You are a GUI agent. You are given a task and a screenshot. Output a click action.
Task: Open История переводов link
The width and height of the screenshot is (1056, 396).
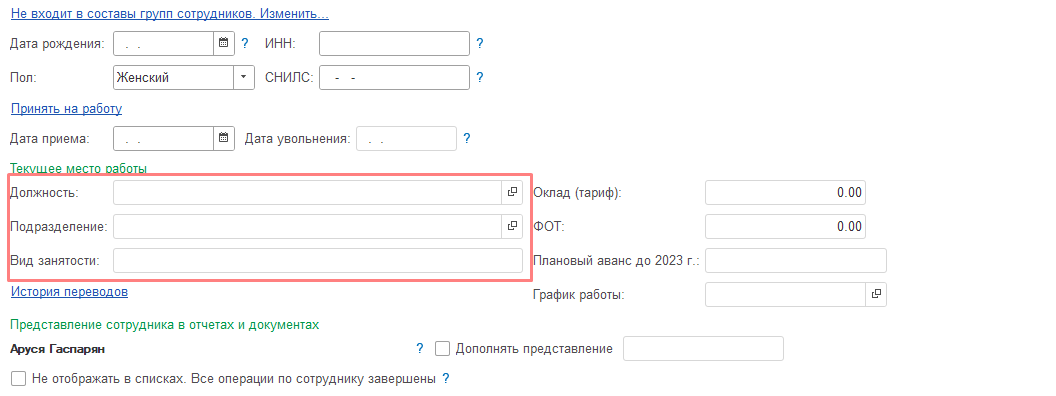[x=69, y=292]
